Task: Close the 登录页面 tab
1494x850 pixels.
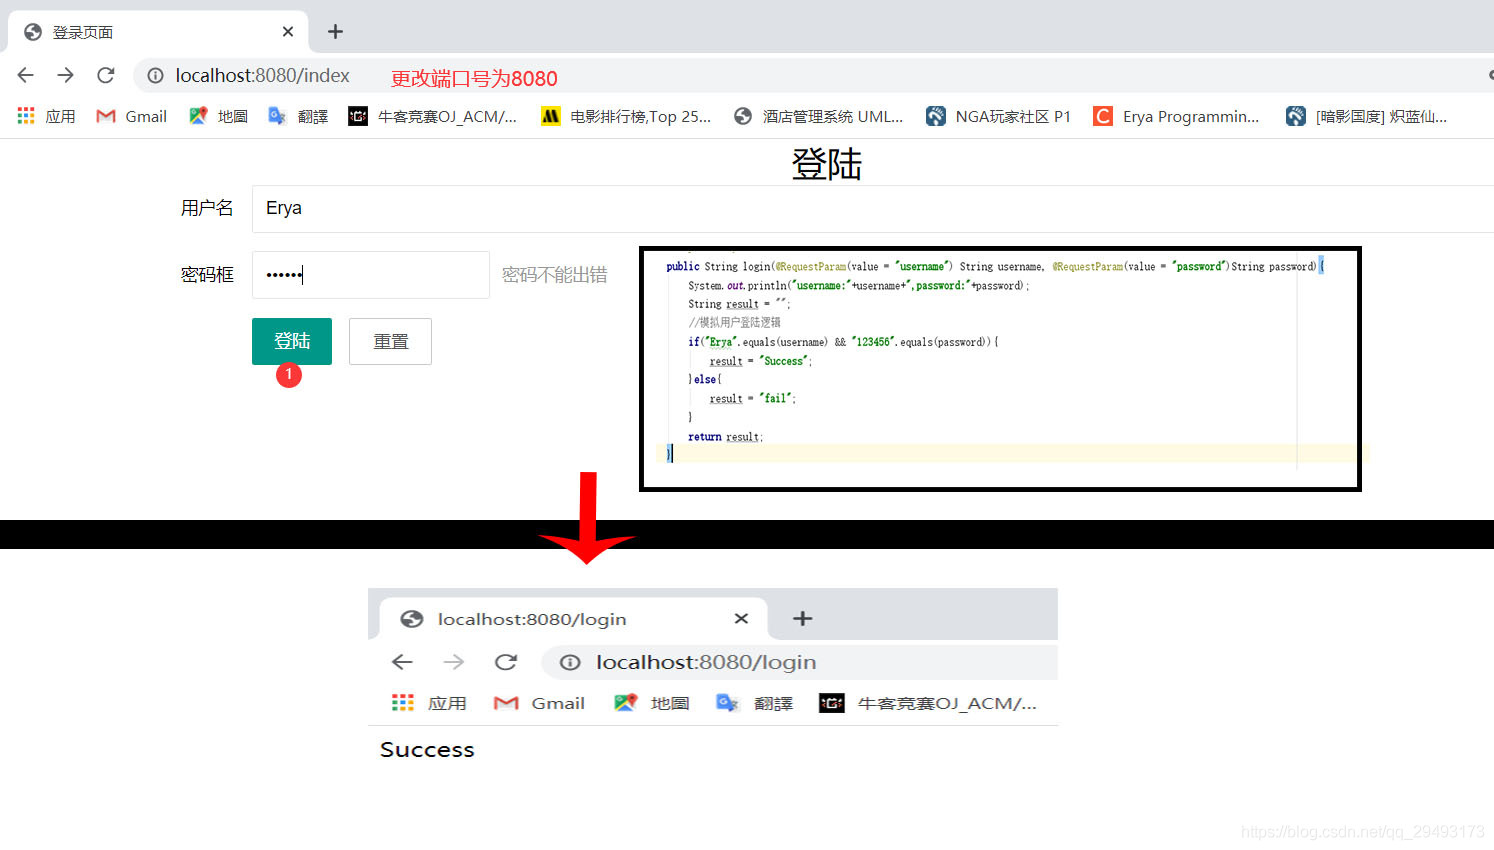Action: [x=288, y=32]
